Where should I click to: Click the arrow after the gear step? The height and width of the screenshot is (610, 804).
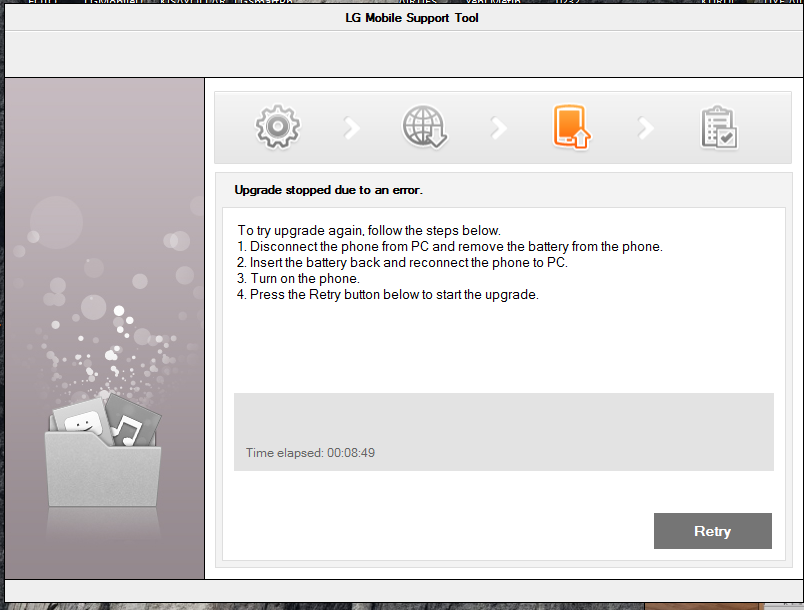point(352,128)
